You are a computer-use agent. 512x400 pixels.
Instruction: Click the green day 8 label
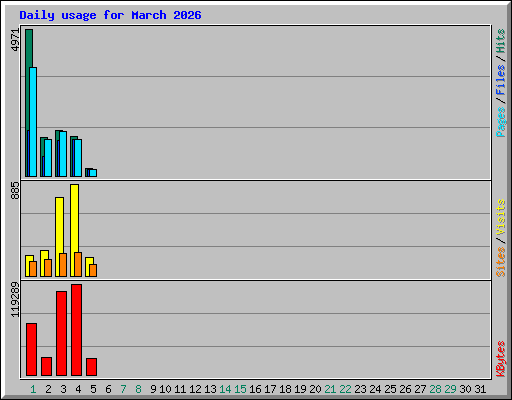138,389
